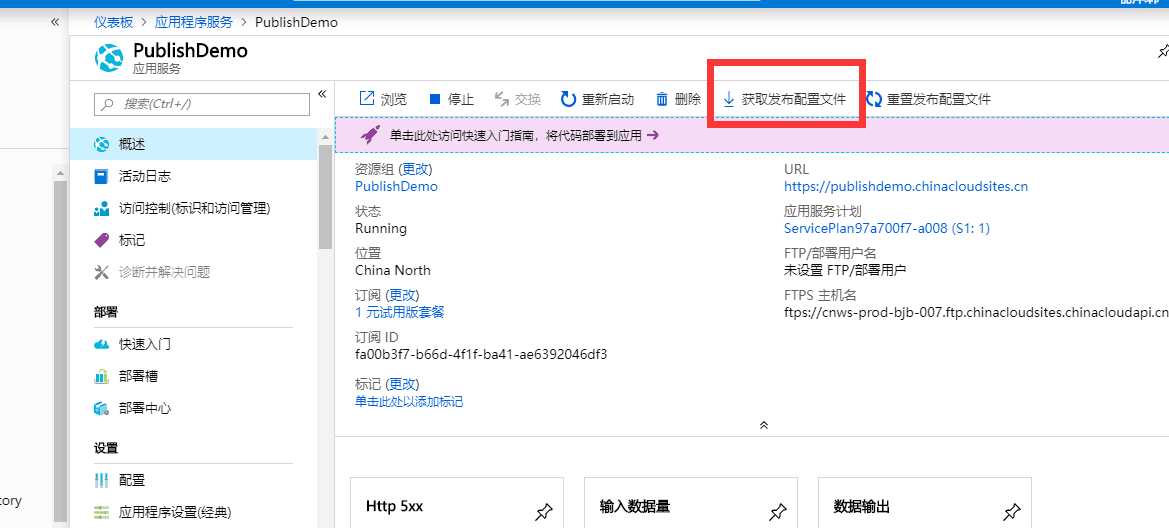Open Deployment Center (部署中心) item
The image size is (1169, 528).
coord(194,409)
